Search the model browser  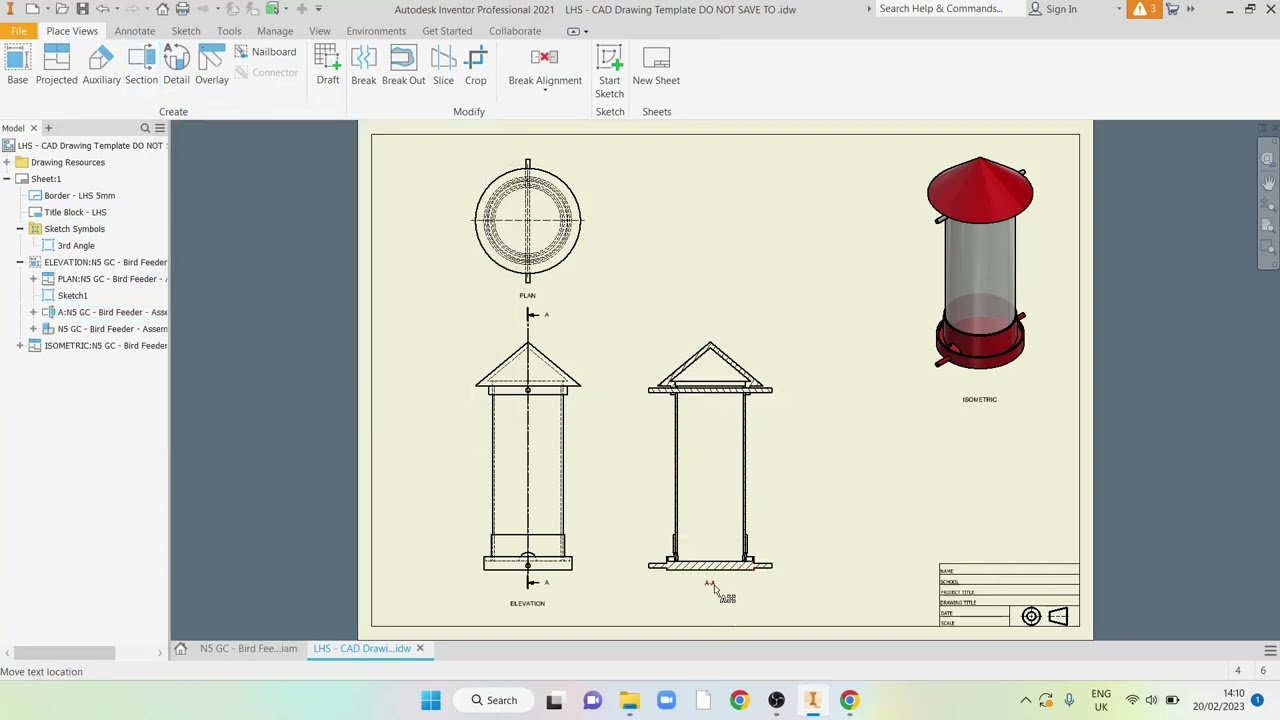click(x=145, y=128)
